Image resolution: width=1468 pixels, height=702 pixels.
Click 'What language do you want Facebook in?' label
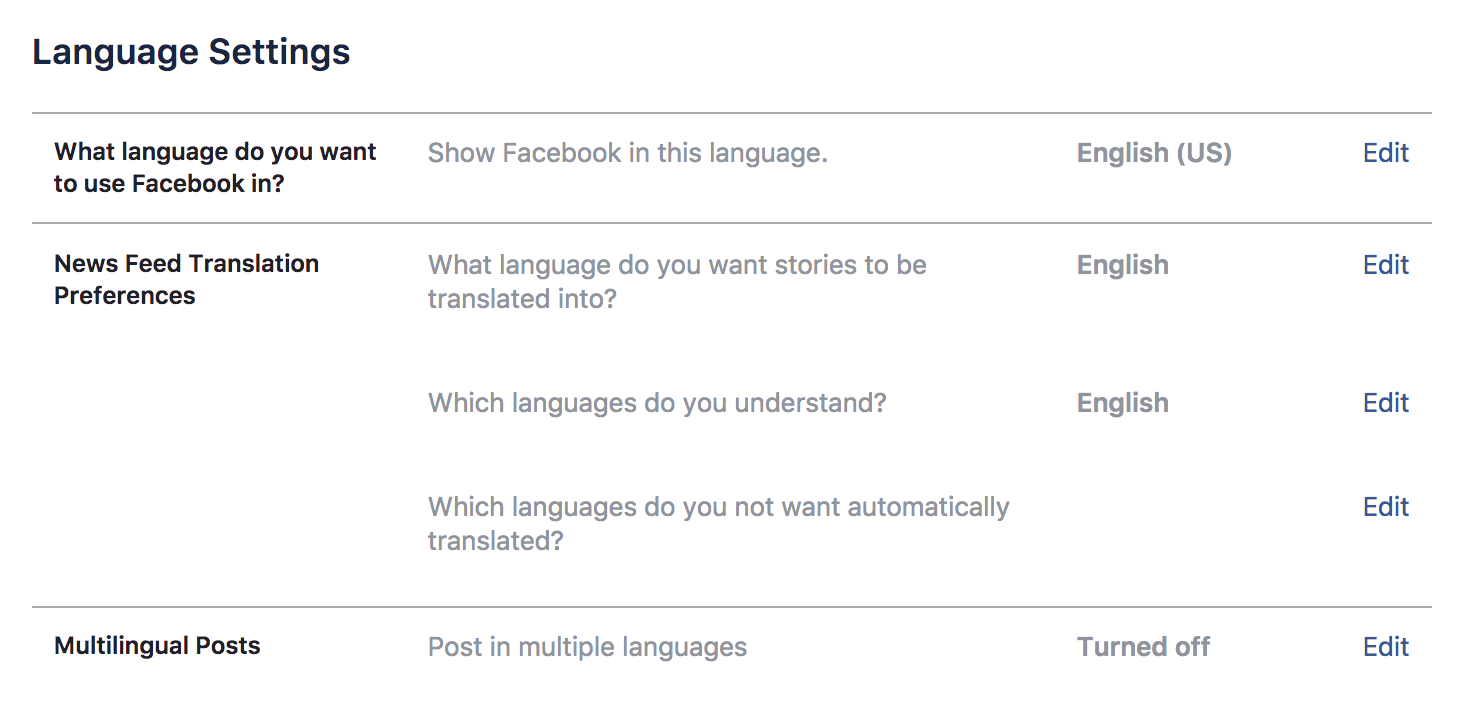point(214,167)
